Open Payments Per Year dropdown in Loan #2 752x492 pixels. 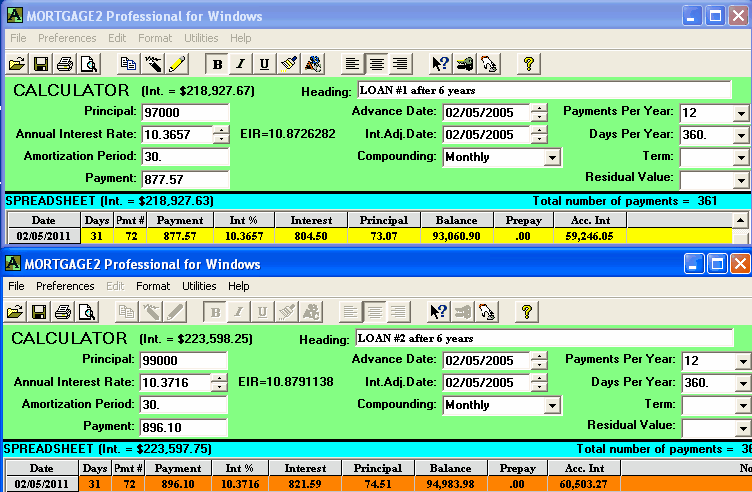pos(741,360)
